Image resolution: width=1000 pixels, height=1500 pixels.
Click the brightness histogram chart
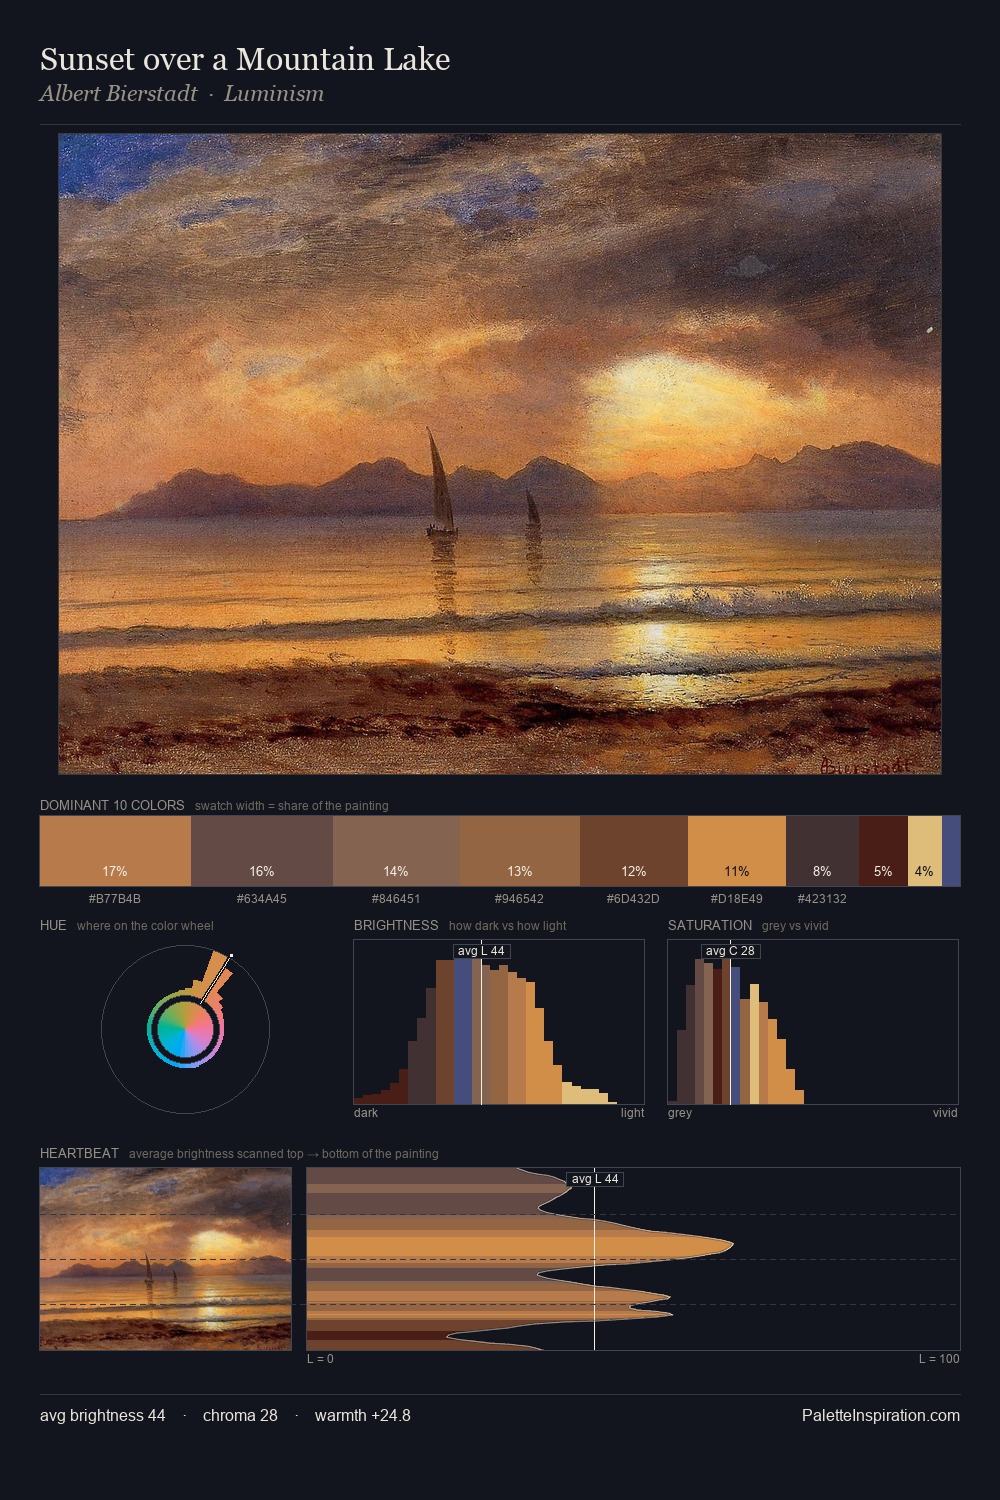click(499, 1022)
